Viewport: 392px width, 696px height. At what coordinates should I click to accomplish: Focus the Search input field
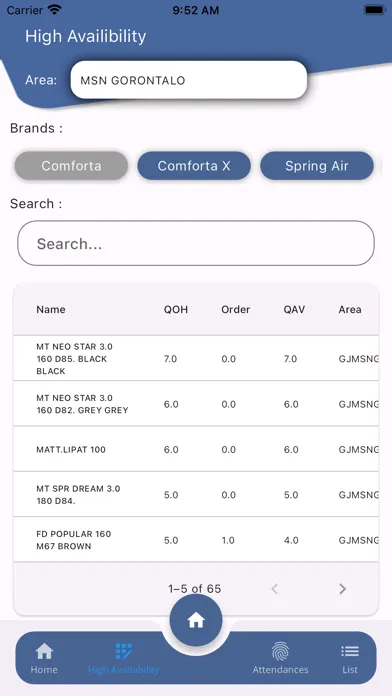[196, 243]
